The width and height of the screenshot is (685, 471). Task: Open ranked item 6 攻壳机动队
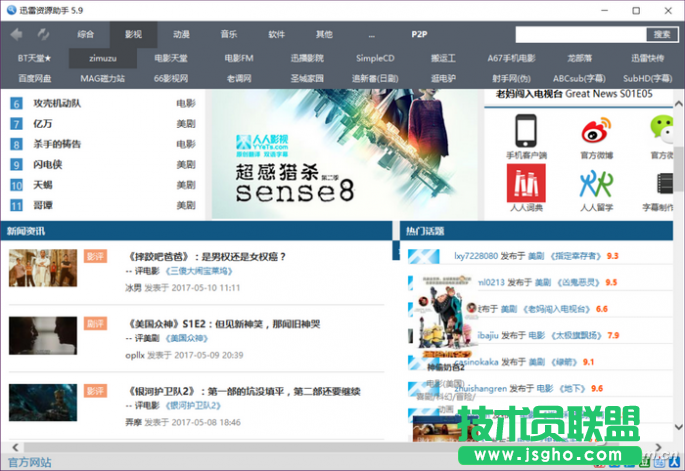click(57, 104)
